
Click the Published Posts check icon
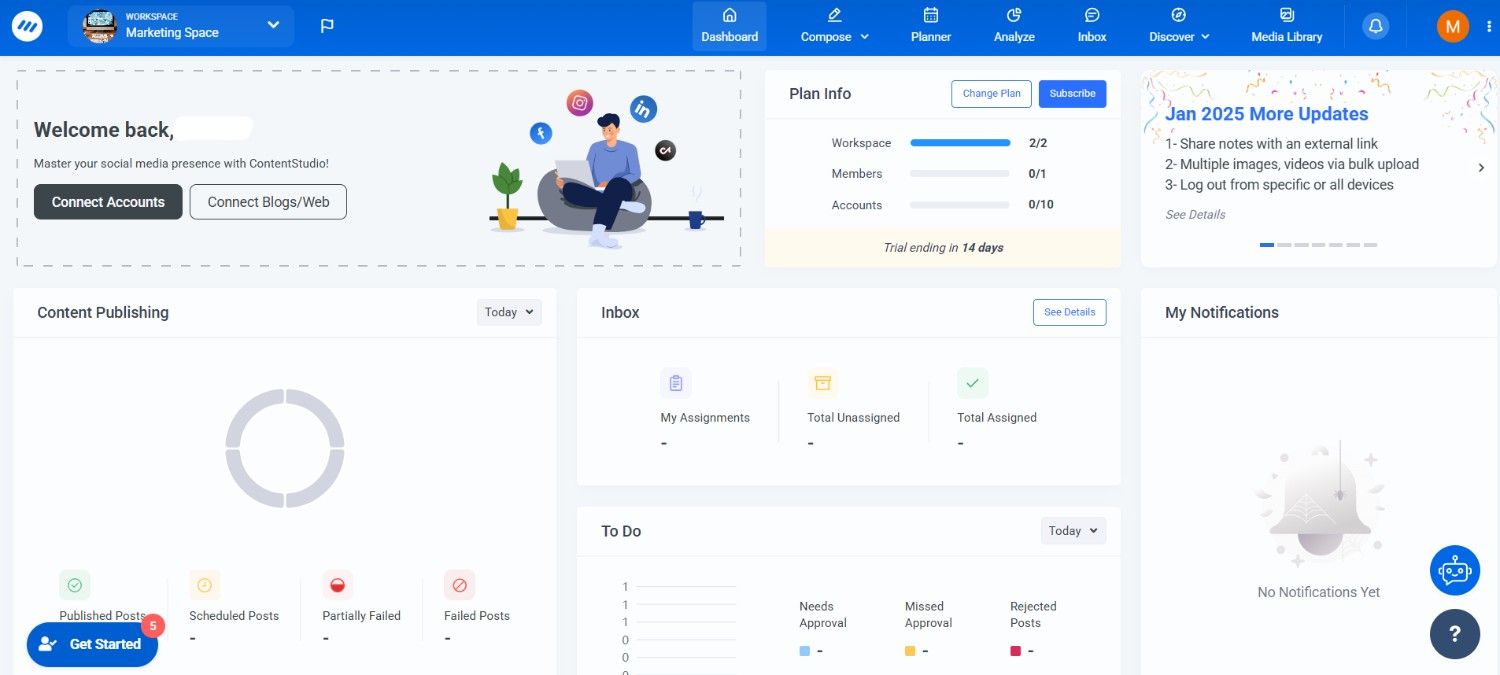[x=75, y=585]
